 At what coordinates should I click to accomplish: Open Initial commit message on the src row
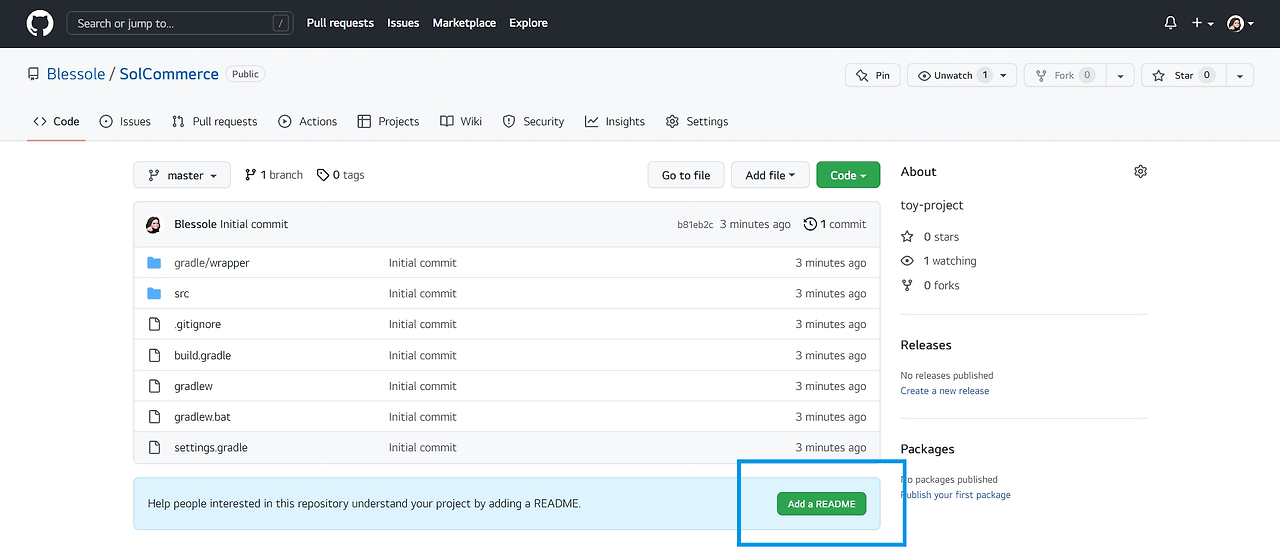pos(423,294)
